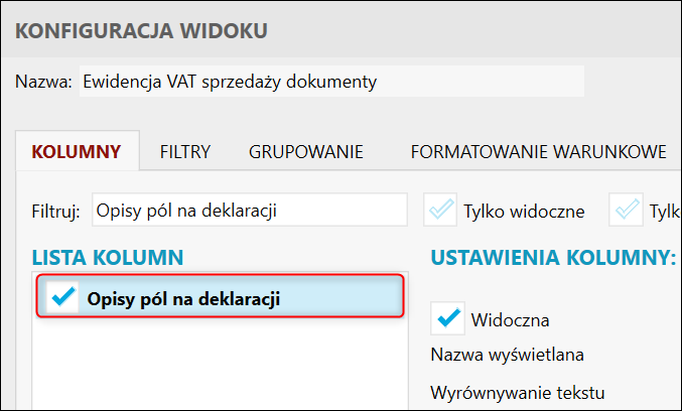Screen dimensions: 682x411
Task: Click the Nazwa wyświetlana setting label
Action: [x=507, y=354]
